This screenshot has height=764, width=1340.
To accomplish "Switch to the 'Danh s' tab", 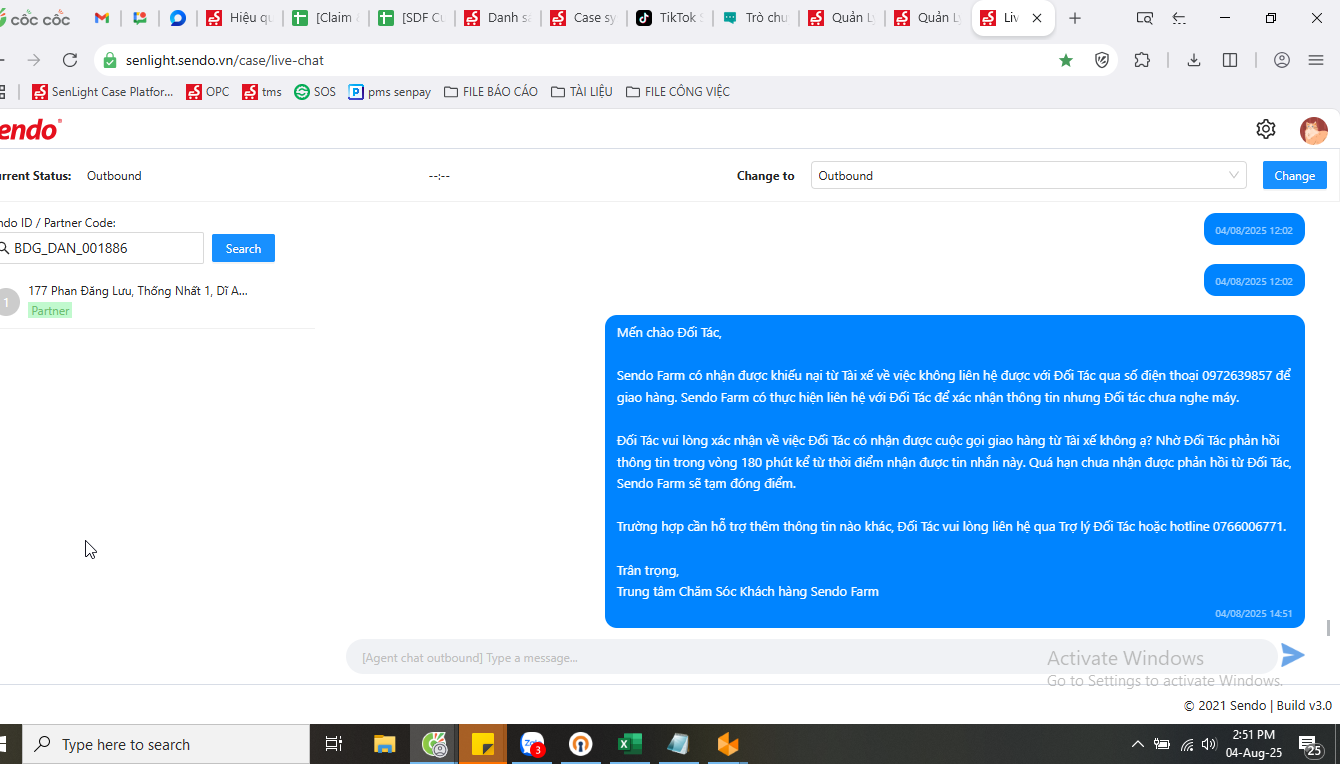I will click(497, 18).
